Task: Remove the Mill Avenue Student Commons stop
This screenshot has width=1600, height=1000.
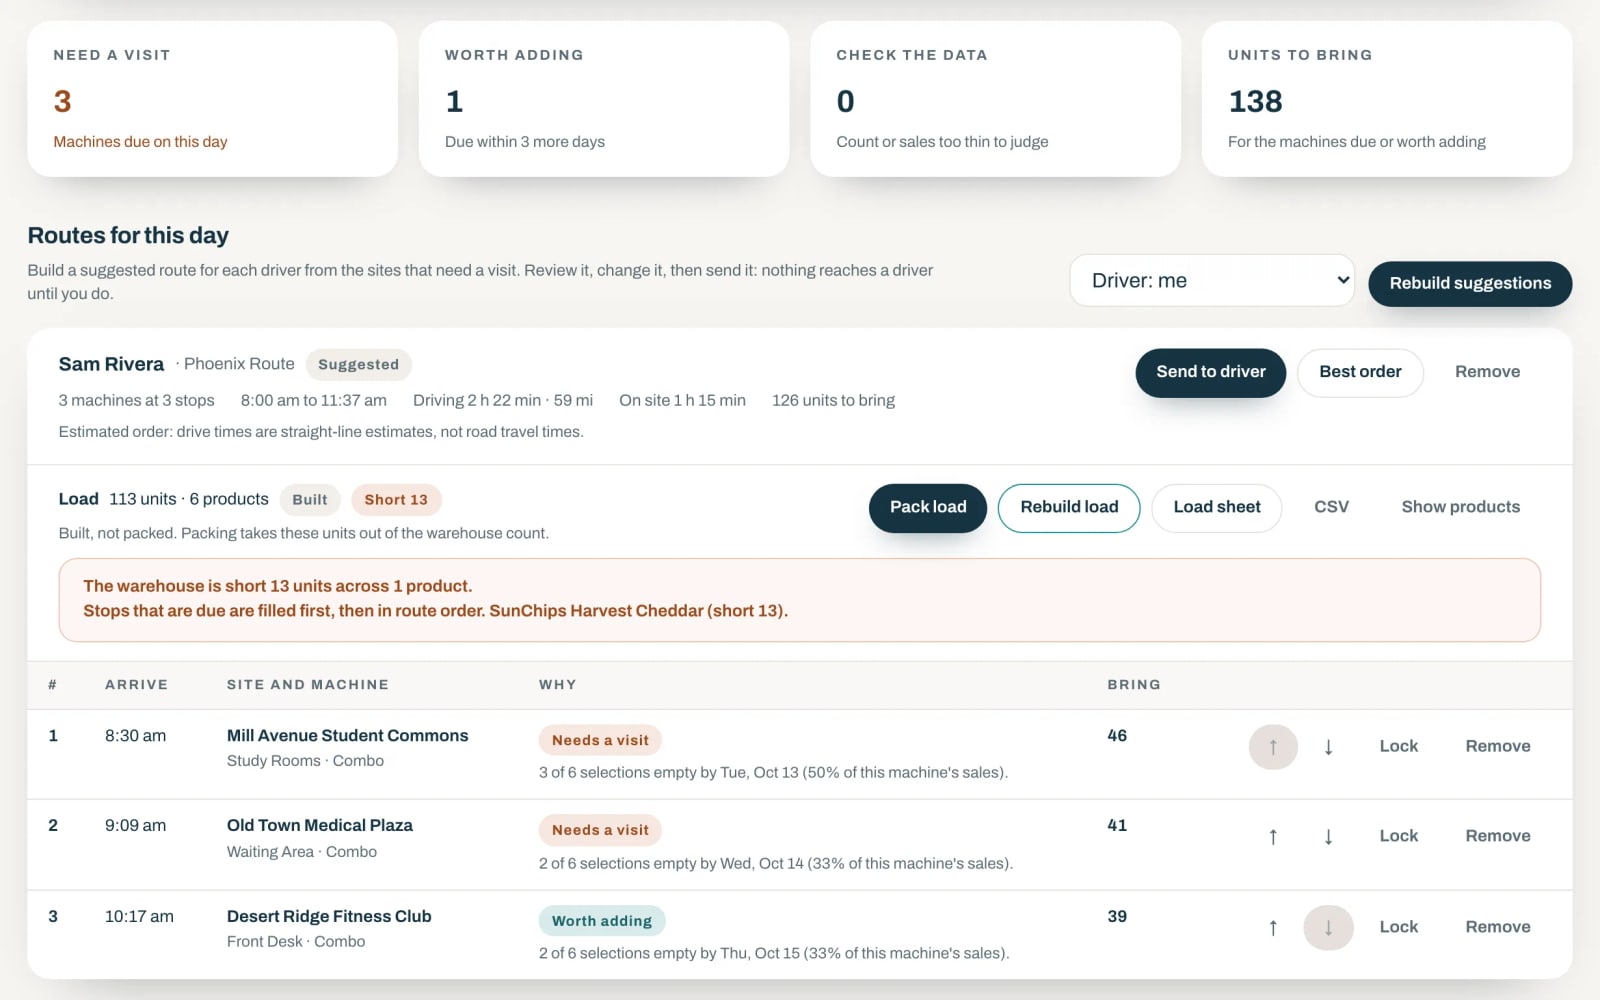Action: (x=1497, y=746)
